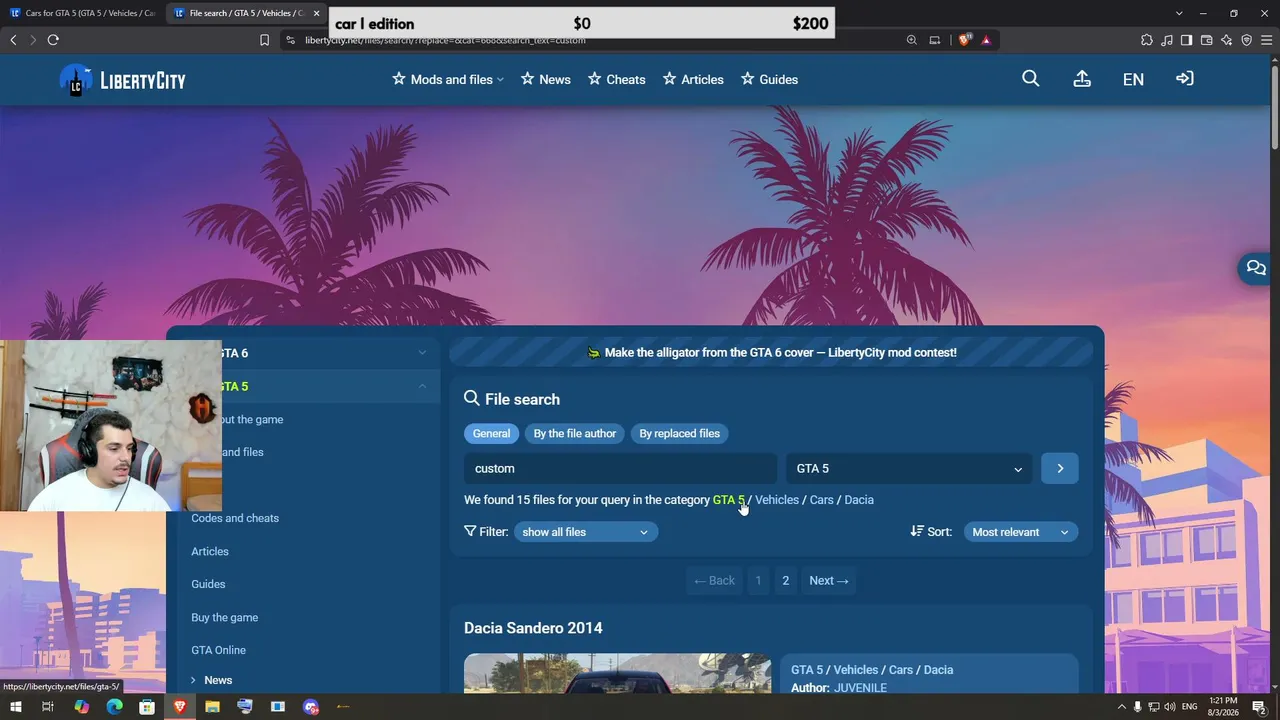Show hidden system tray icons
The width and height of the screenshot is (1280, 720).
(1121, 707)
